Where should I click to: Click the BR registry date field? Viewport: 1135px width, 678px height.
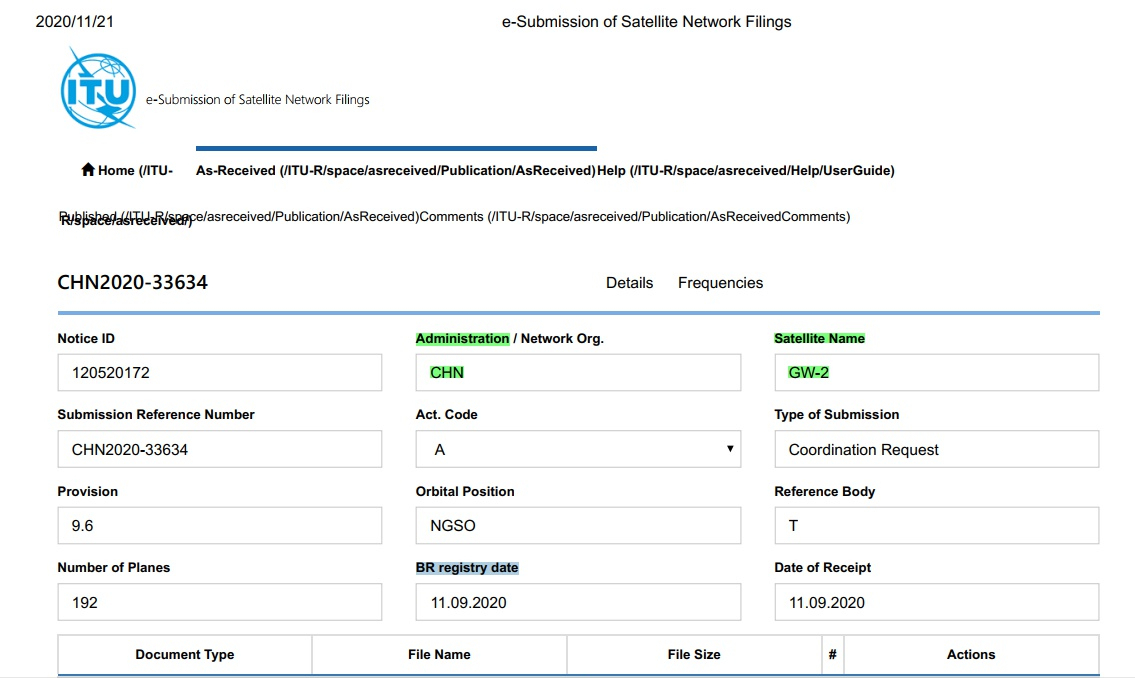[x=578, y=603]
